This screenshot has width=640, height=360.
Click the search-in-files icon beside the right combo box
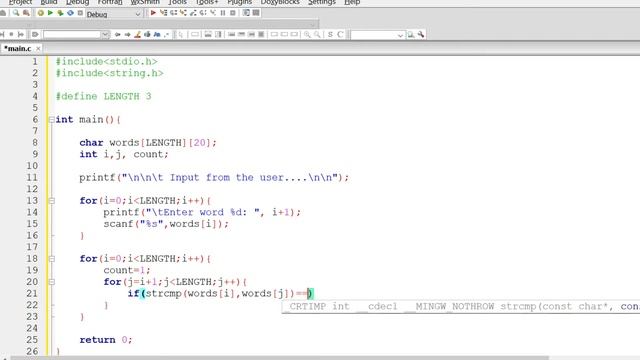coord(411,35)
